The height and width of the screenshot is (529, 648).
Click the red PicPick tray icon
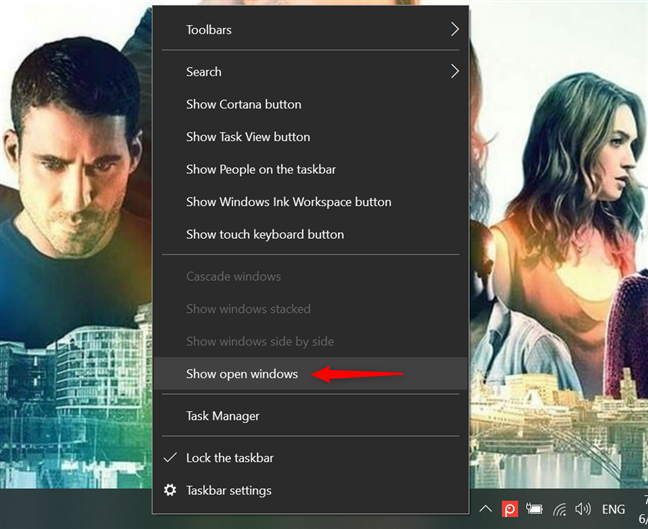tap(508, 508)
